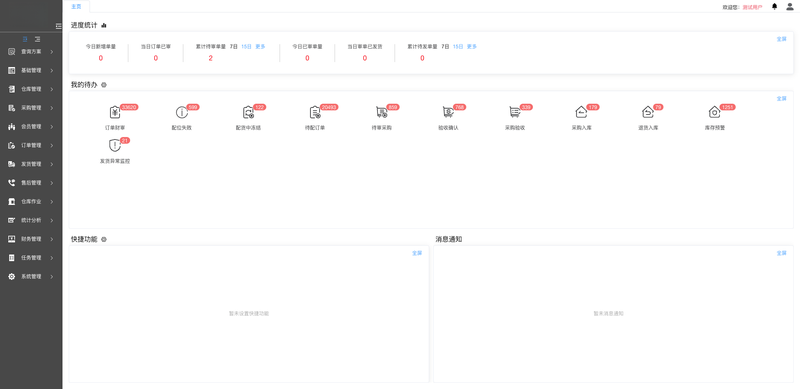Open the 待审采购 cart icon
The width and height of the screenshot is (800, 389).
381,112
